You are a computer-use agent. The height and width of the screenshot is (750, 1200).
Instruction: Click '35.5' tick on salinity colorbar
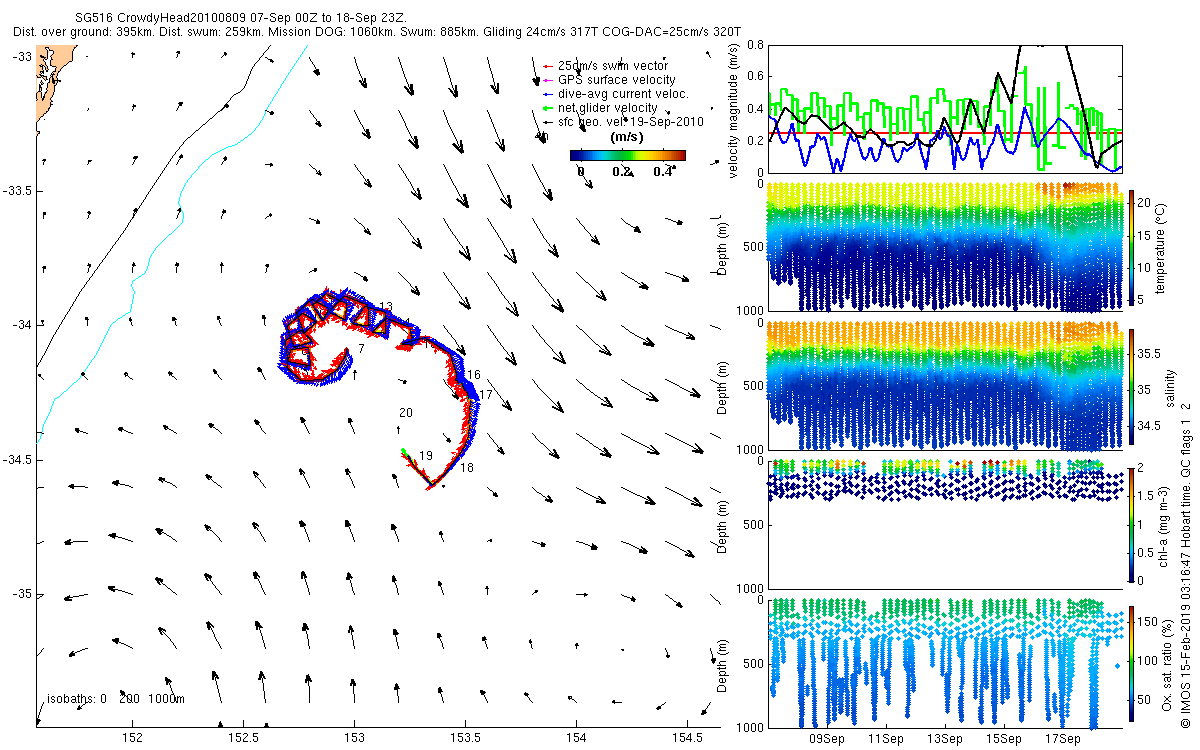1150,354
